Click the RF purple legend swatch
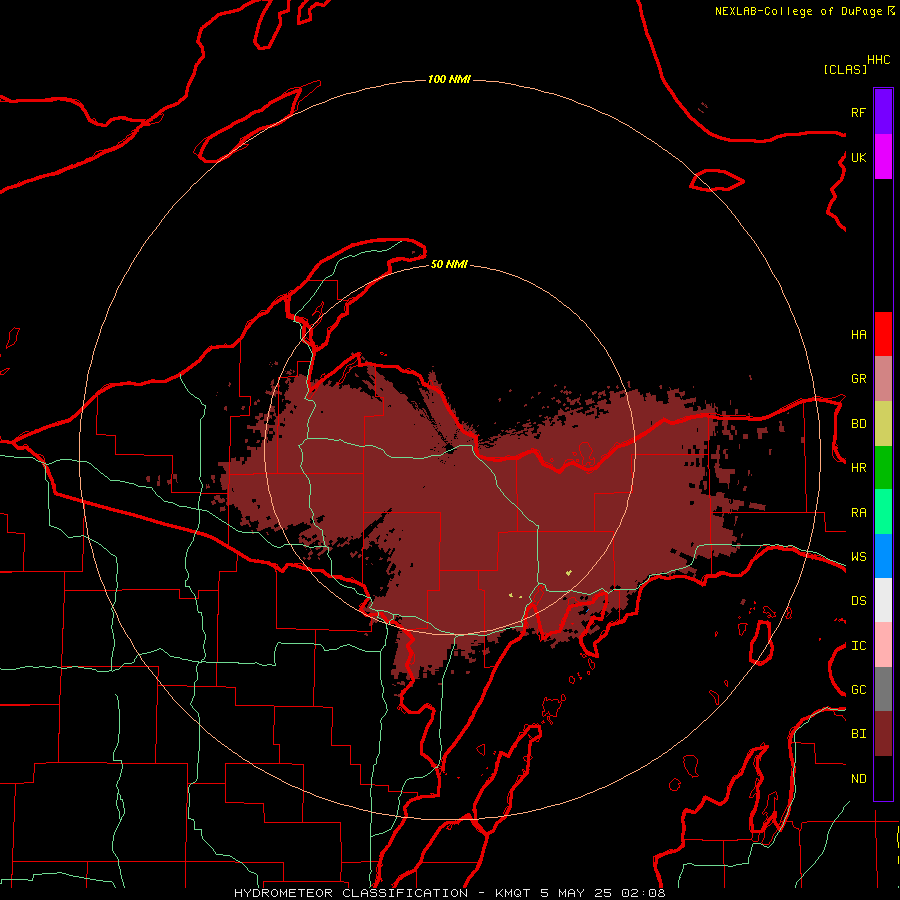The image size is (900, 900). coord(883,111)
